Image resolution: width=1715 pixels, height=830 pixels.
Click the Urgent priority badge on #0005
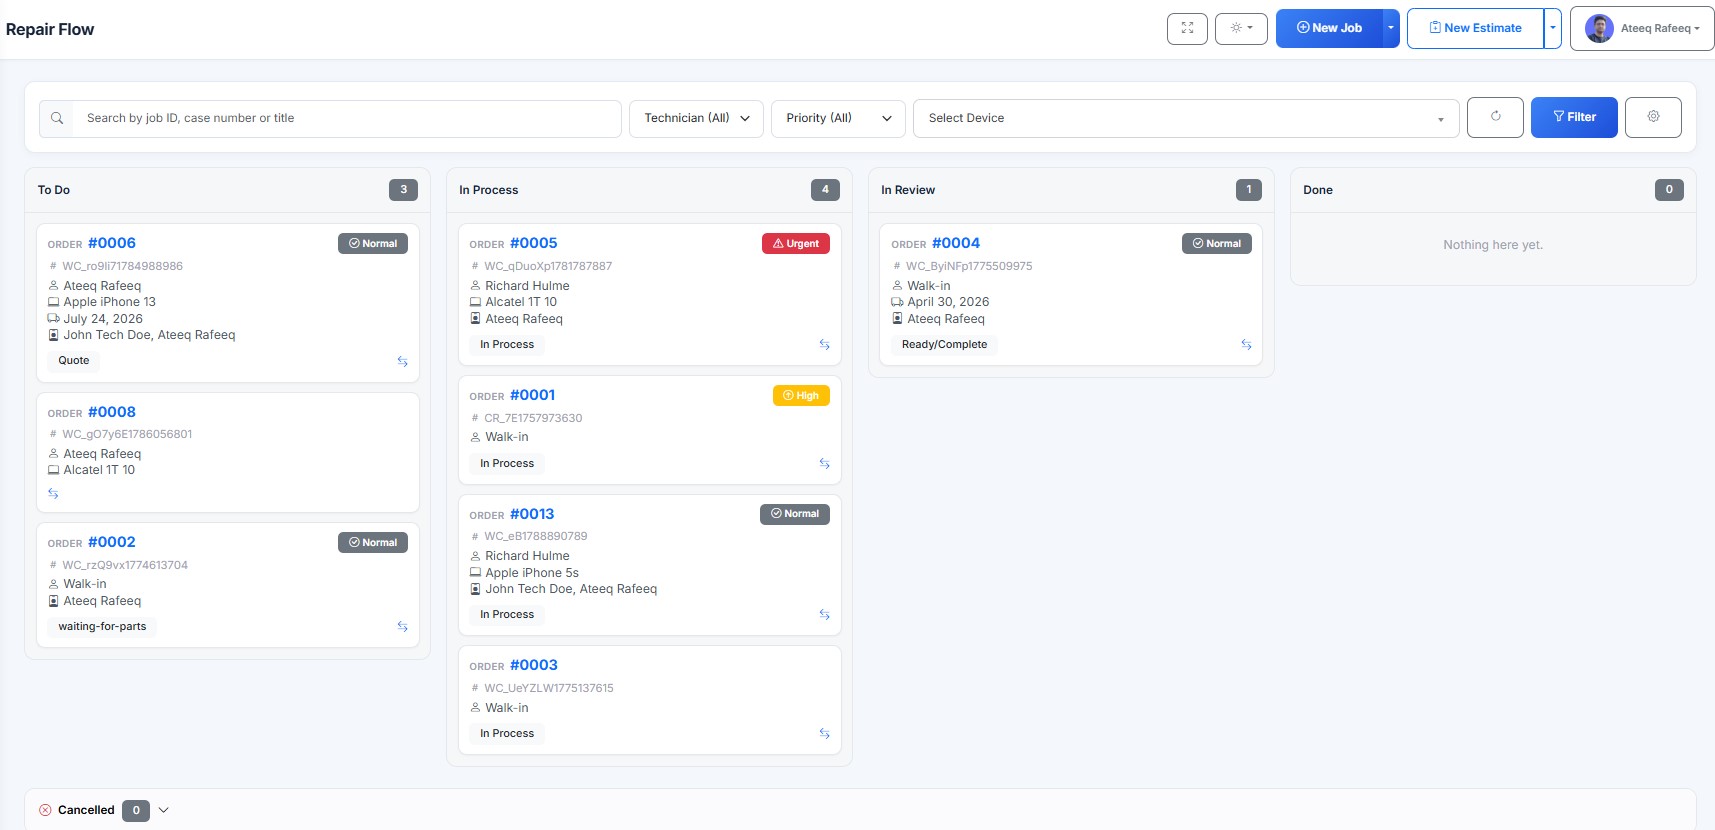[796, 244]
